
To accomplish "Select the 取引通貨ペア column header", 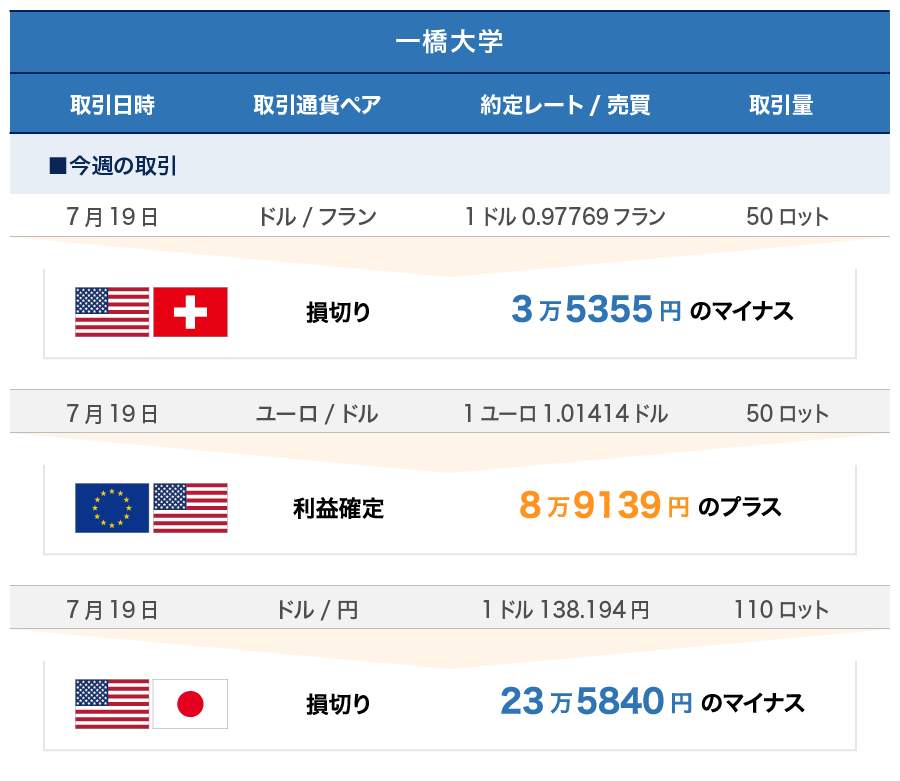I will point(317,105).
